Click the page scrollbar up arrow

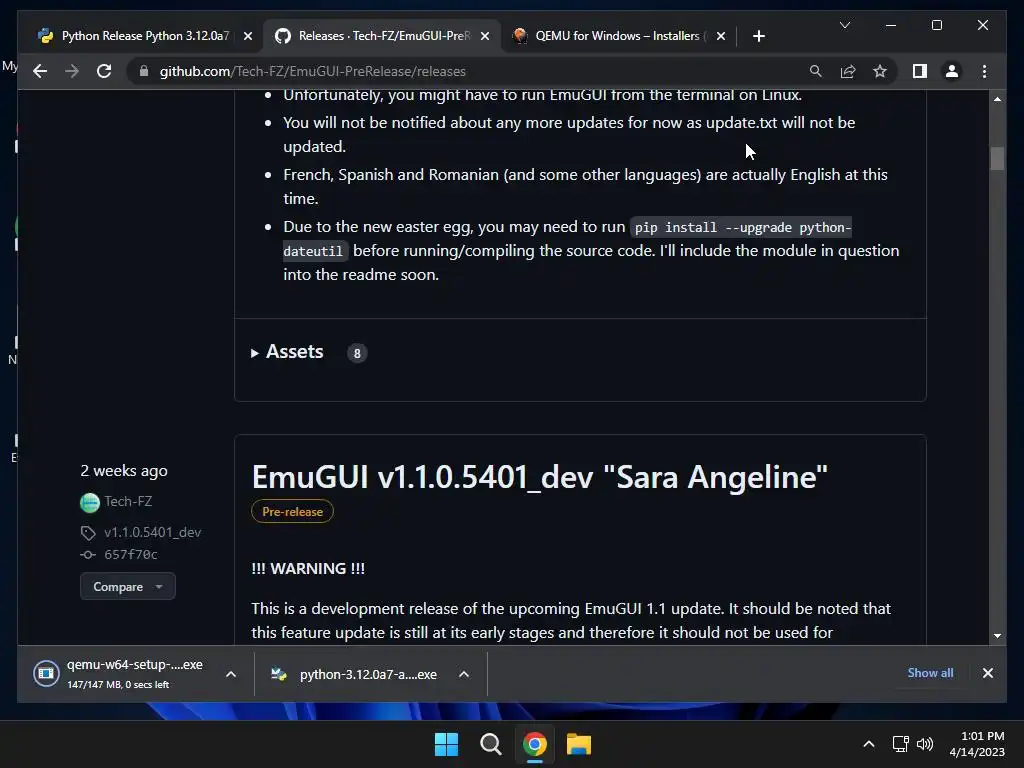coord(997,99)
